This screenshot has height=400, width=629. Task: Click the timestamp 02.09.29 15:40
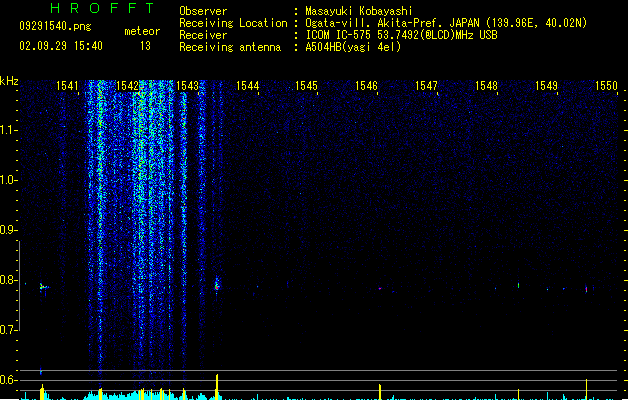coord(61,46)
